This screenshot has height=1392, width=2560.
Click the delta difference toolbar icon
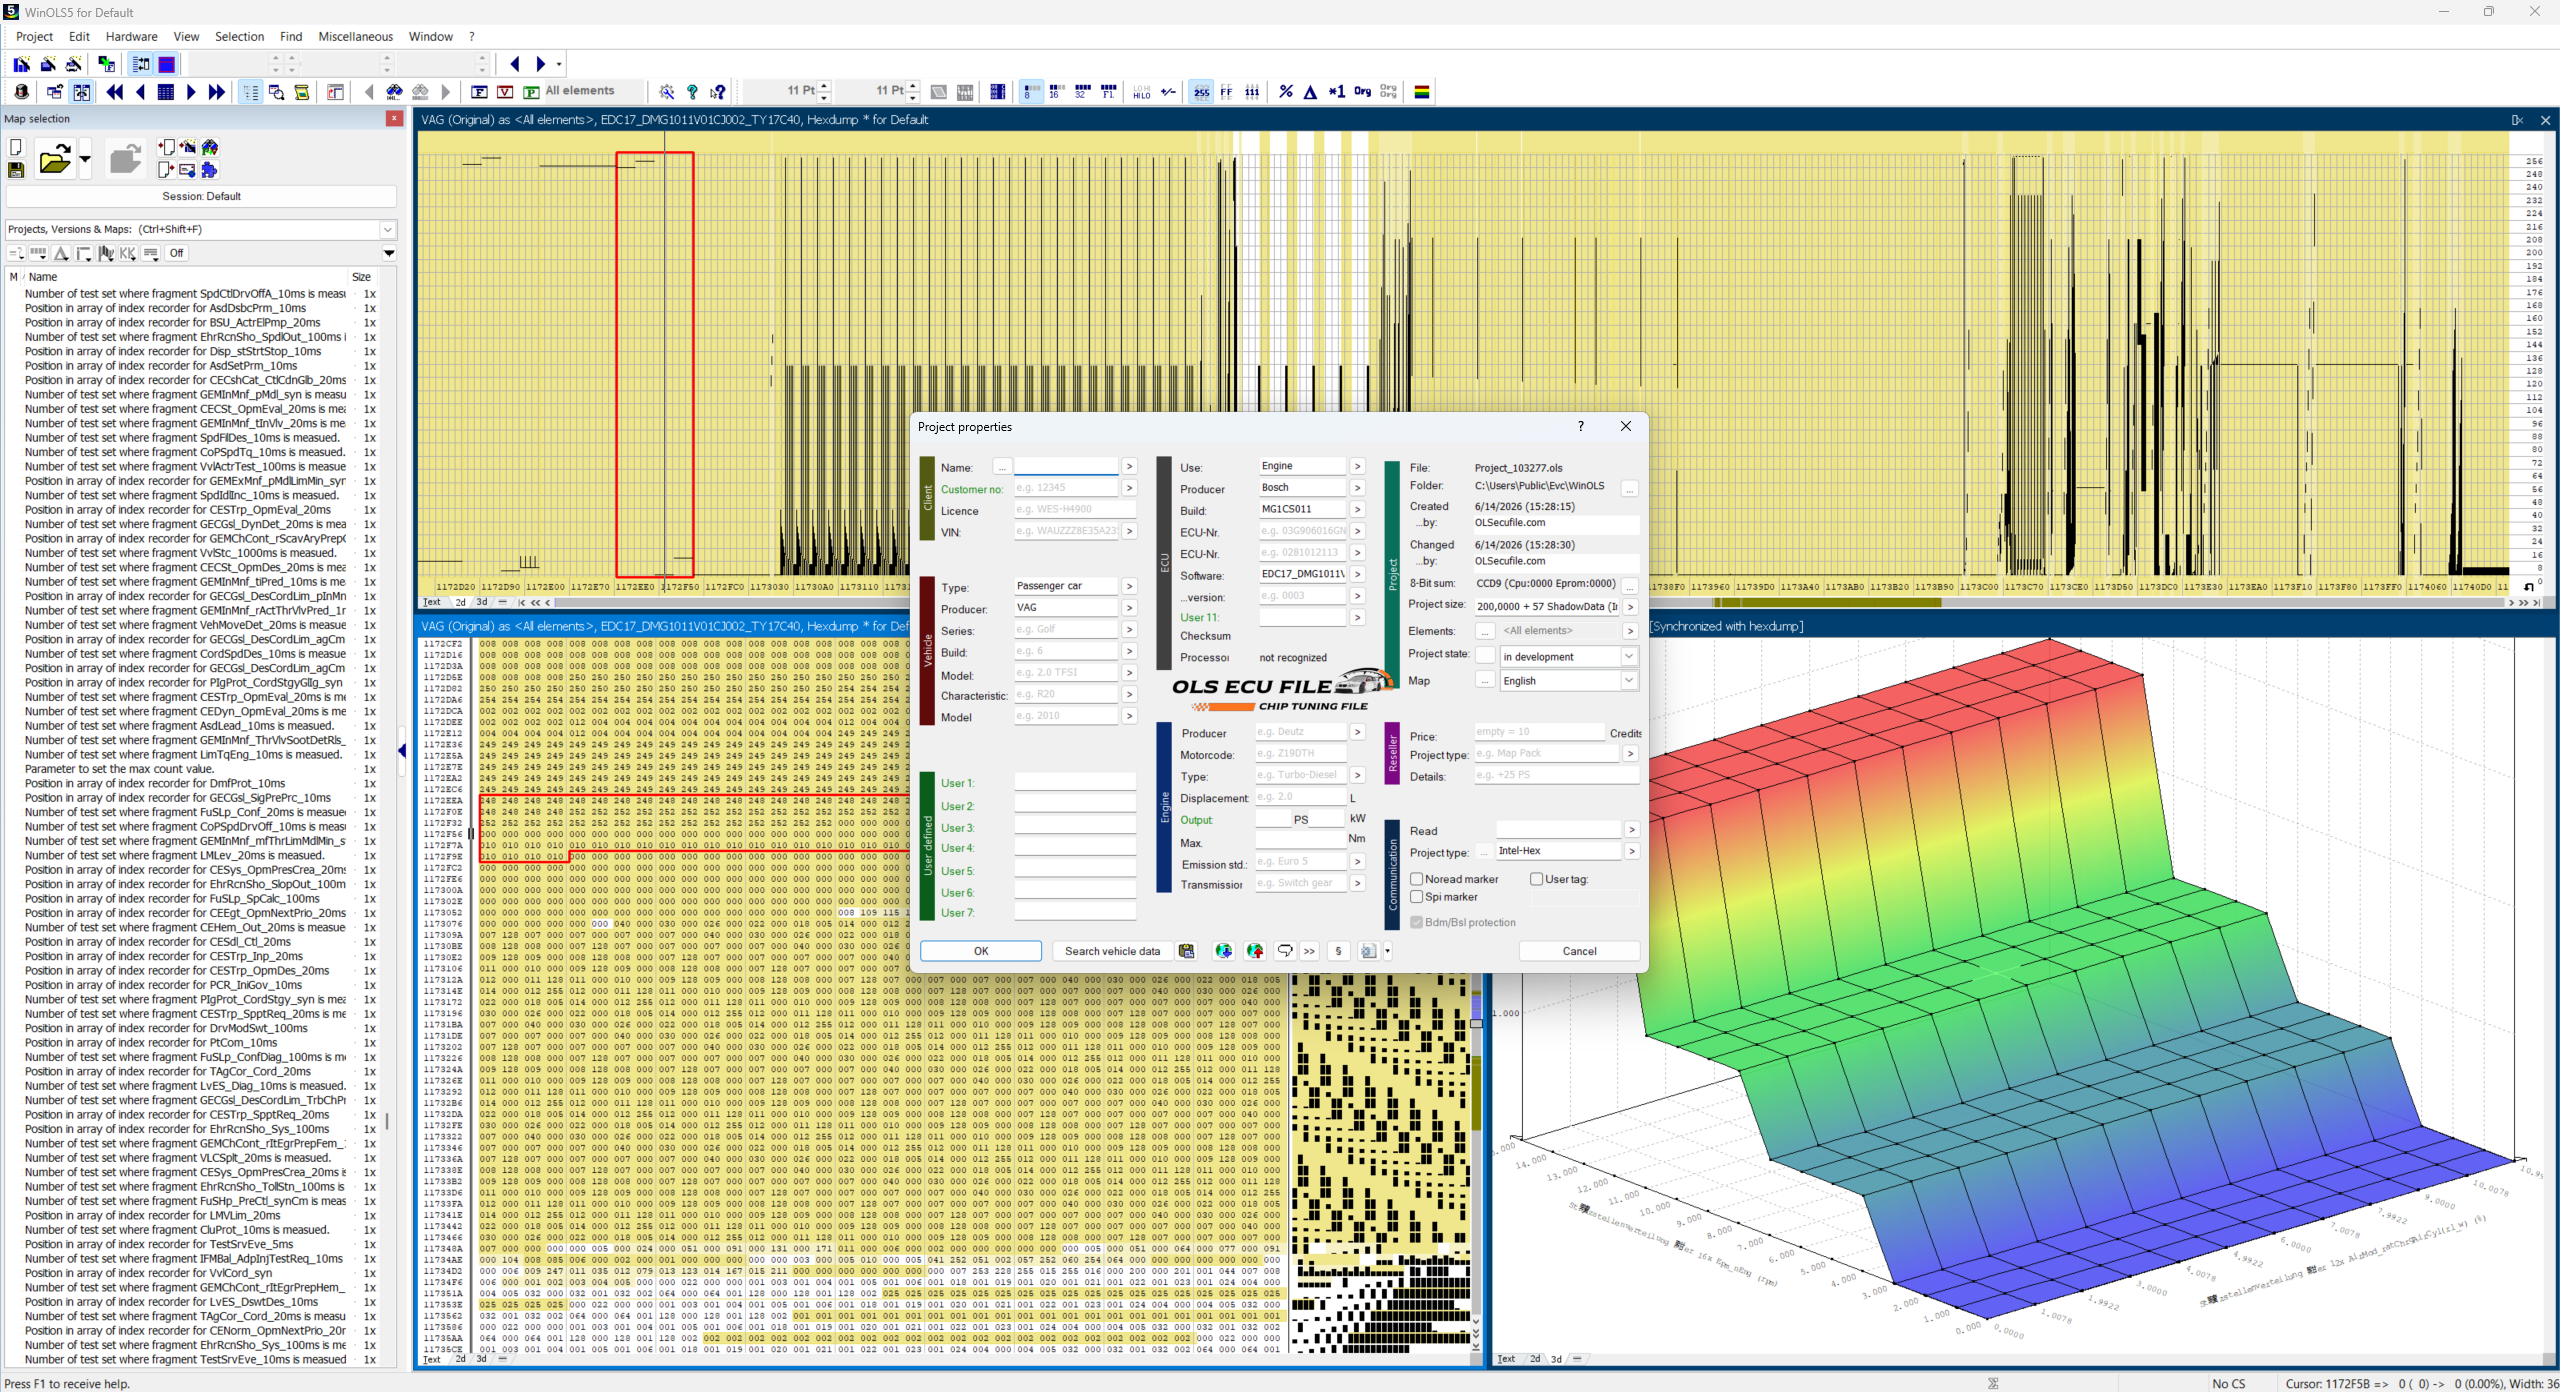pyautogui.click(x=1311, y=92)
